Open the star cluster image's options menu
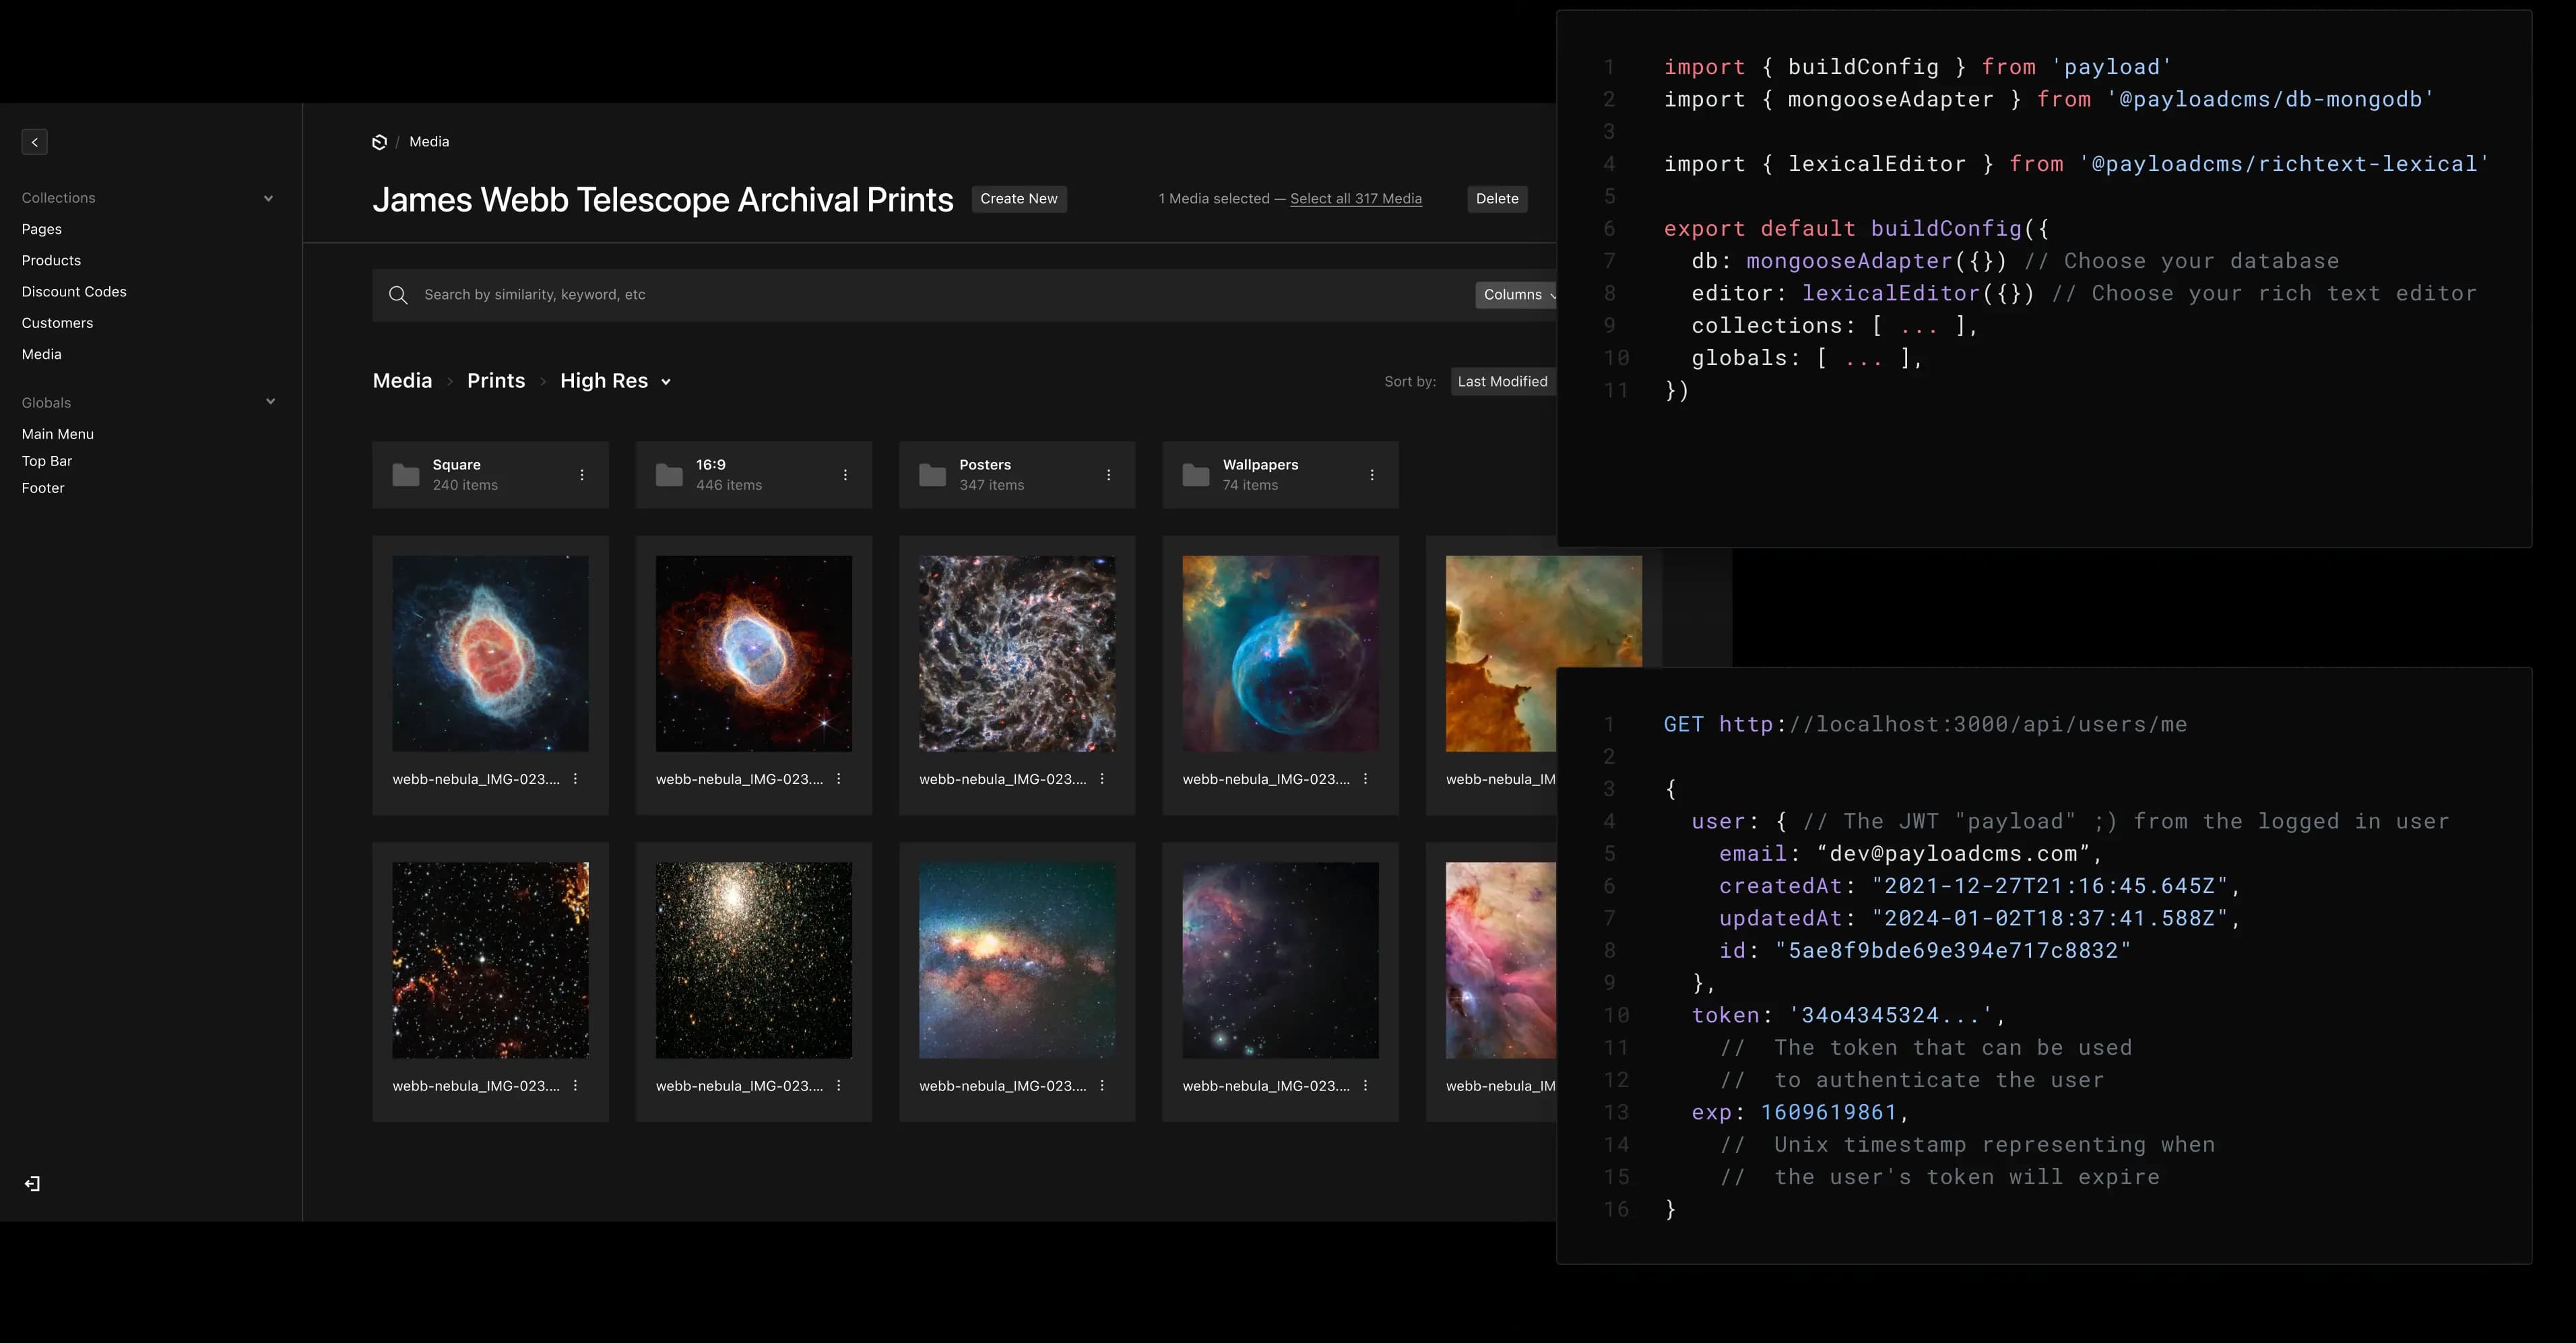This screenshot has width=2576, height=1343. [x=838, y=1086]
